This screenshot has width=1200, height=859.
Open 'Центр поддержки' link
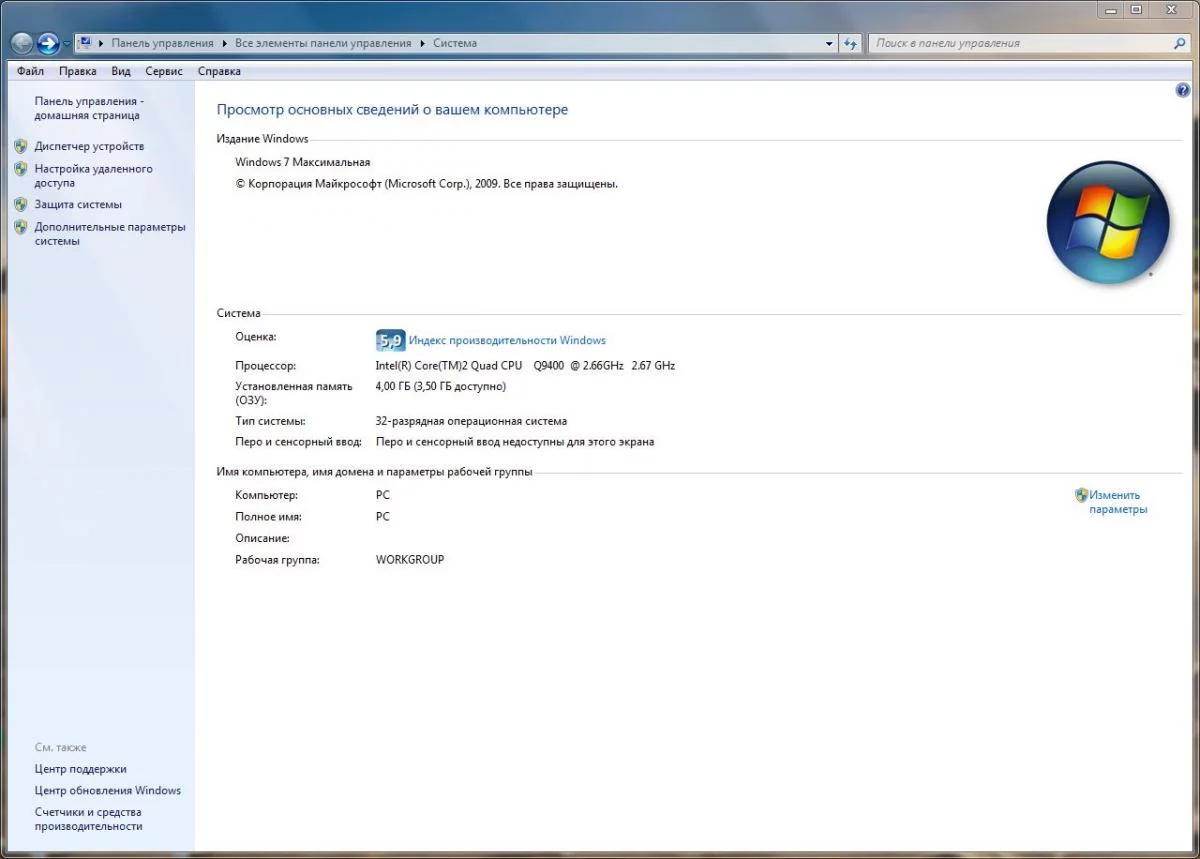point(80,769)
